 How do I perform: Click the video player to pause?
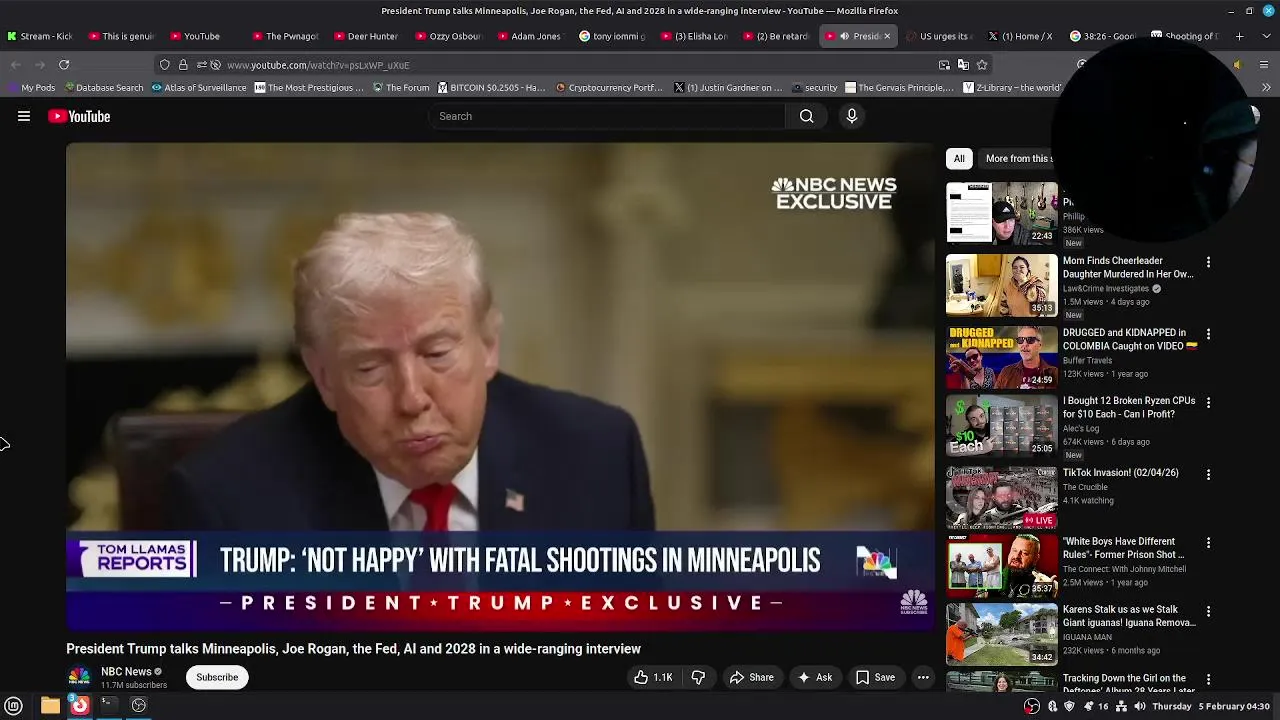[x=500, y=387]
